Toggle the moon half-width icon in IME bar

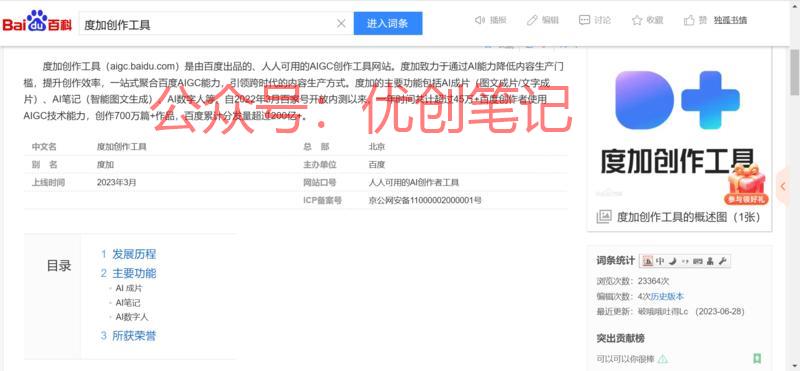pyautogui.click(x=673, y=261)
